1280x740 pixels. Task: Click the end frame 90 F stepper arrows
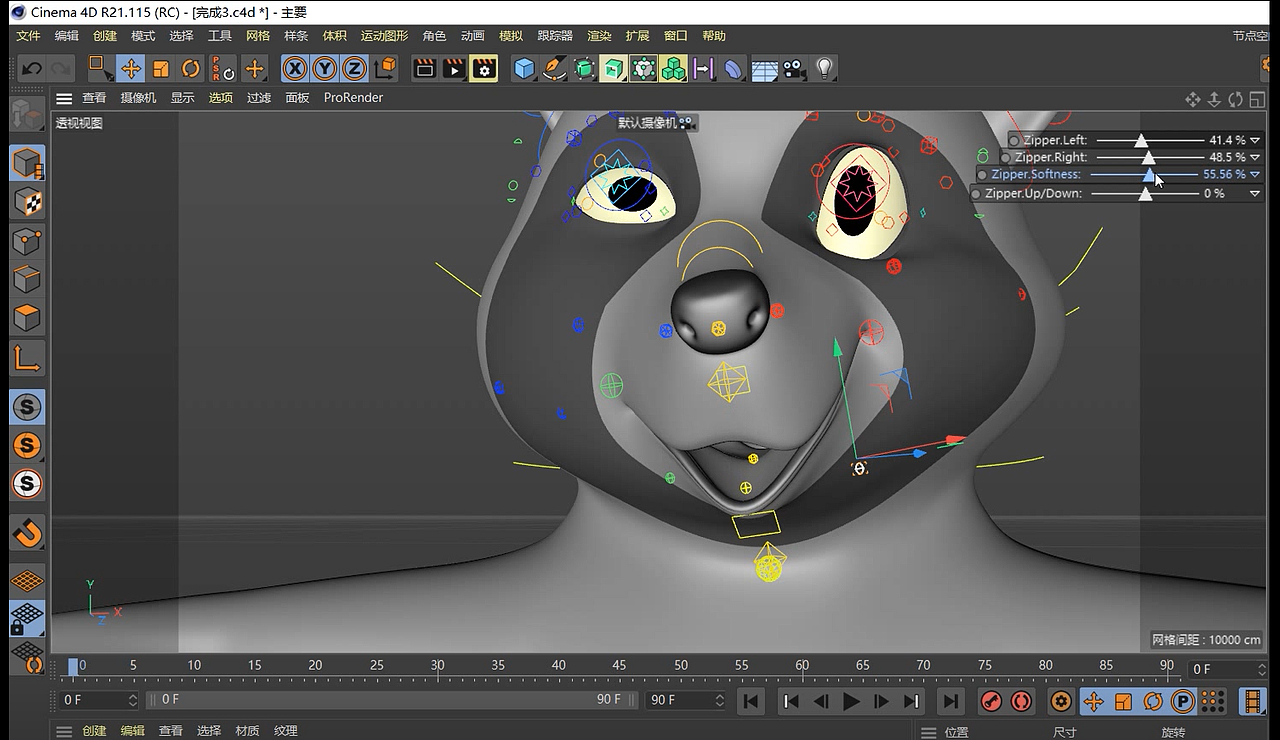click(720, 700)
